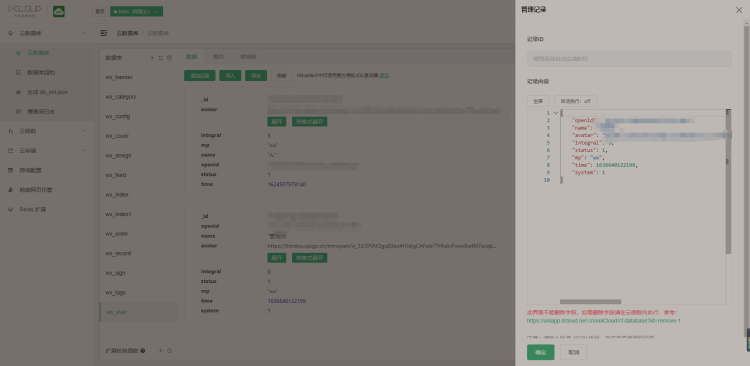750x366 pixels.
Task: Click the 导出 export button
Action: click(256, 76)
